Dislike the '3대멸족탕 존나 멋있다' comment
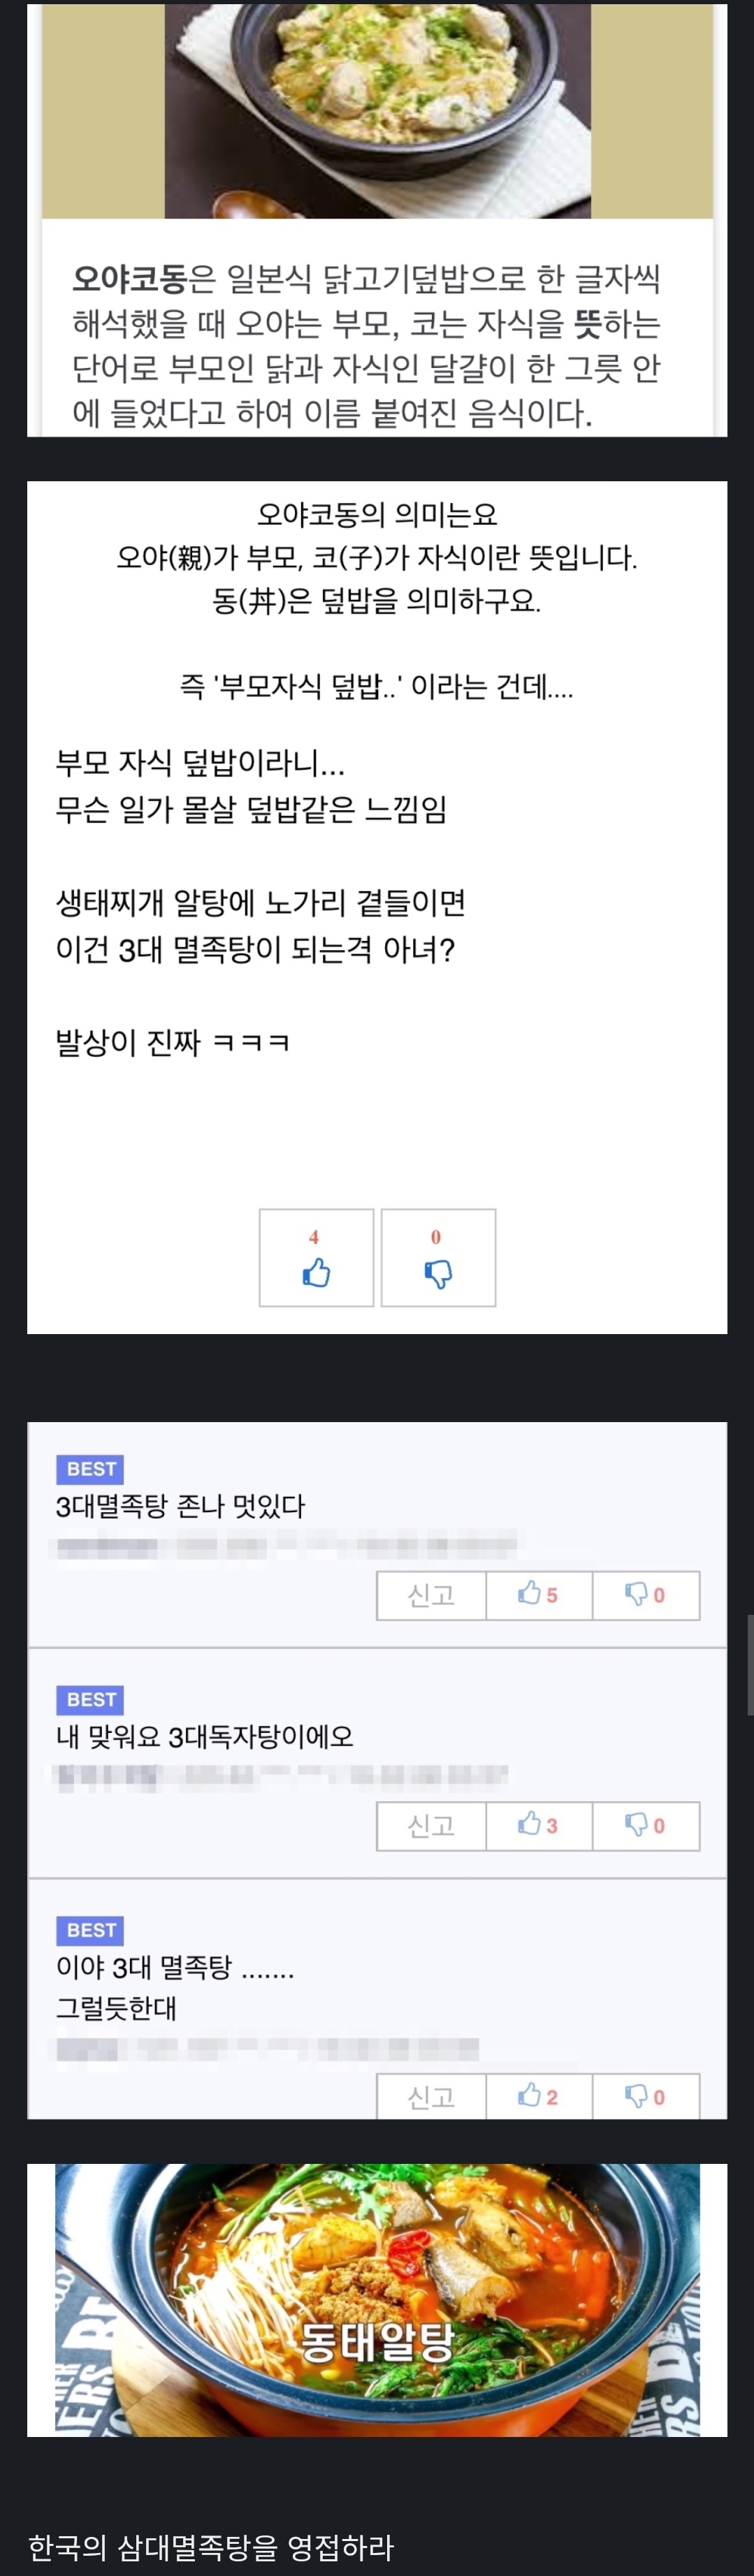Screen dimensions: 754x2576 645,1595
